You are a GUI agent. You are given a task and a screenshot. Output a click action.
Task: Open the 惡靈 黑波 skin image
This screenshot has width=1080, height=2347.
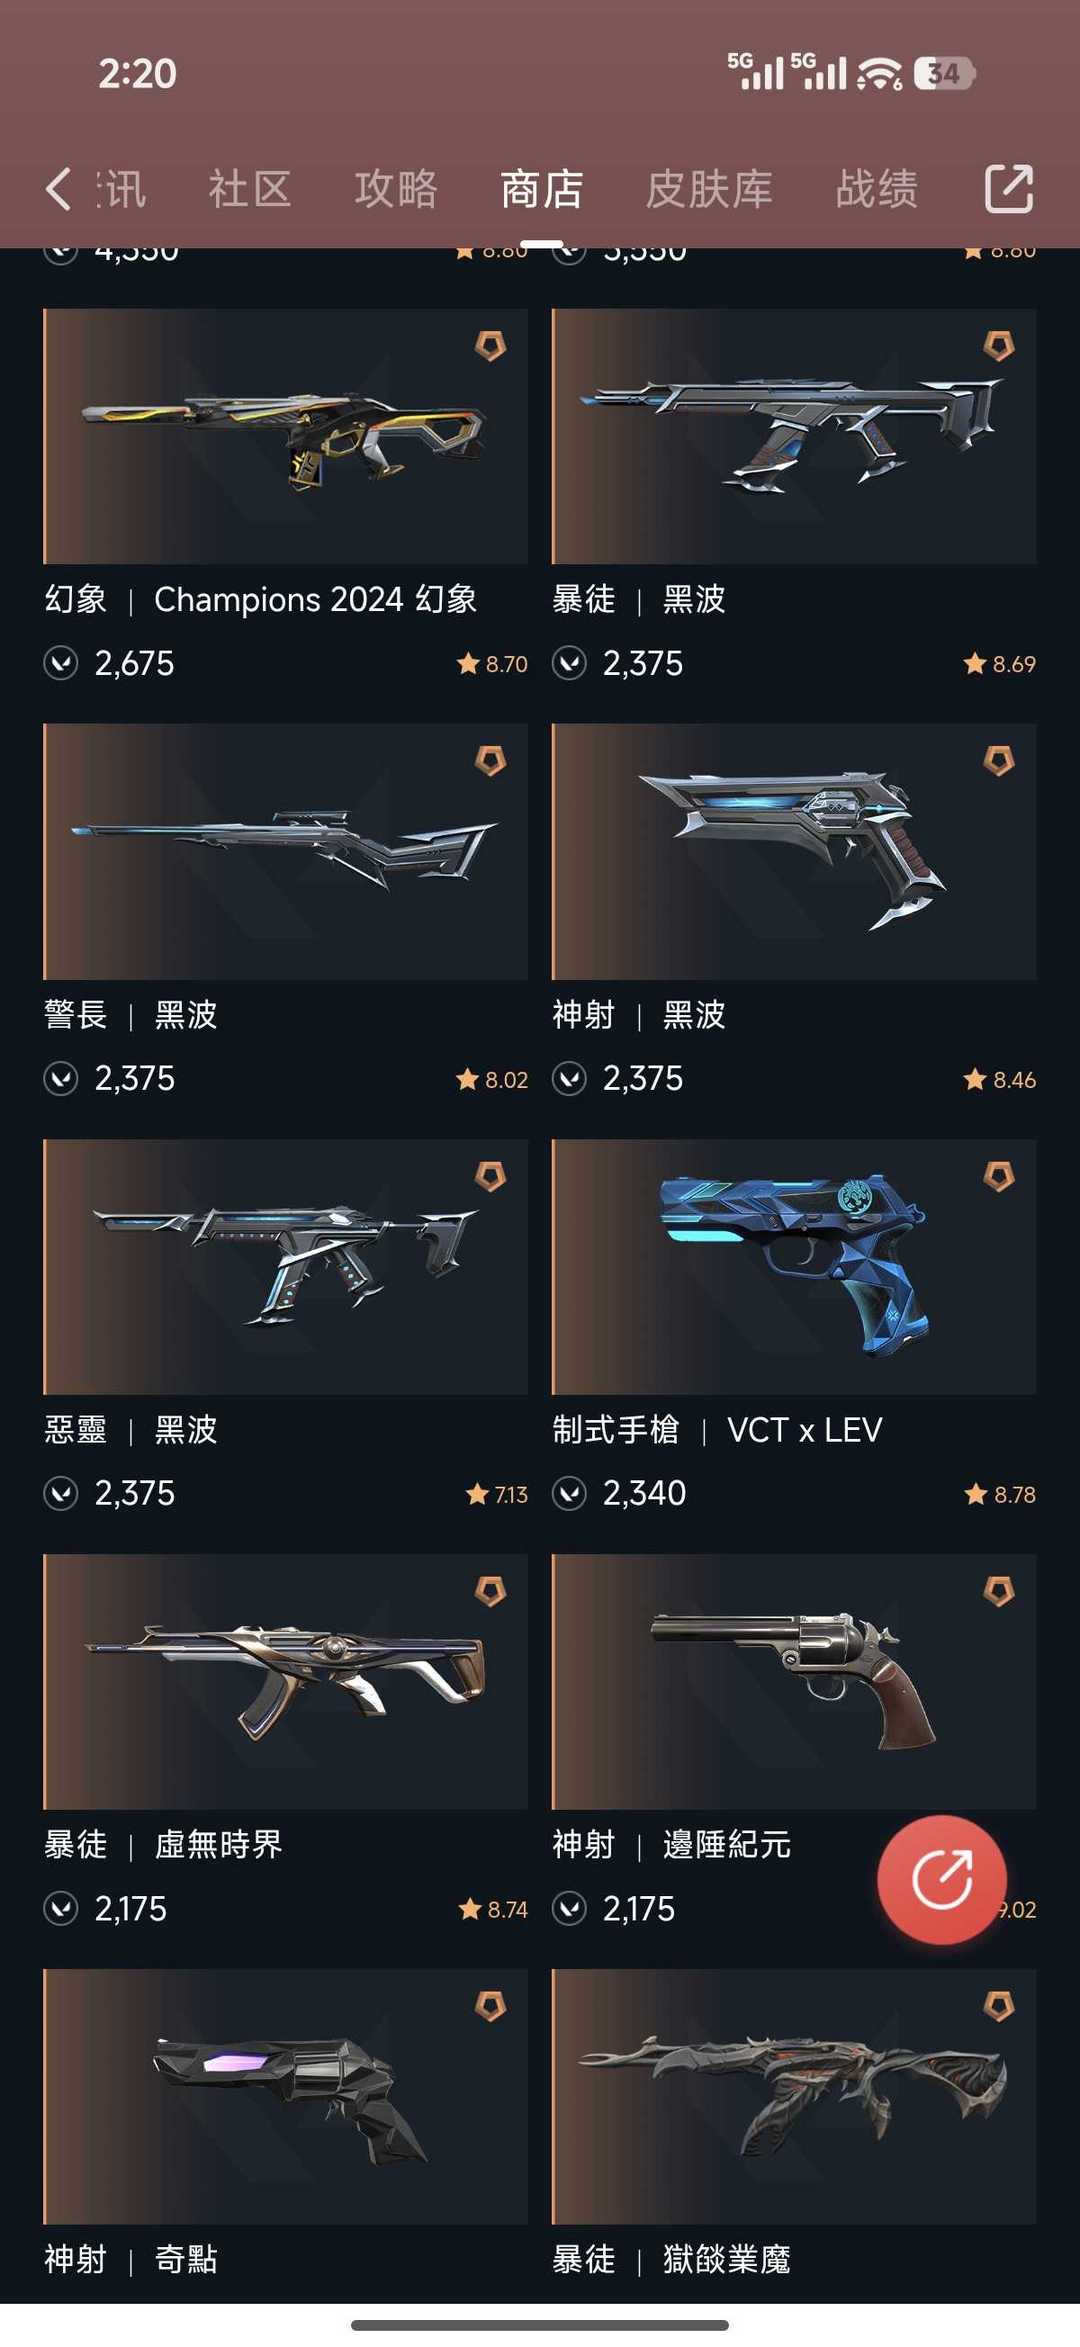point(286,1266)
